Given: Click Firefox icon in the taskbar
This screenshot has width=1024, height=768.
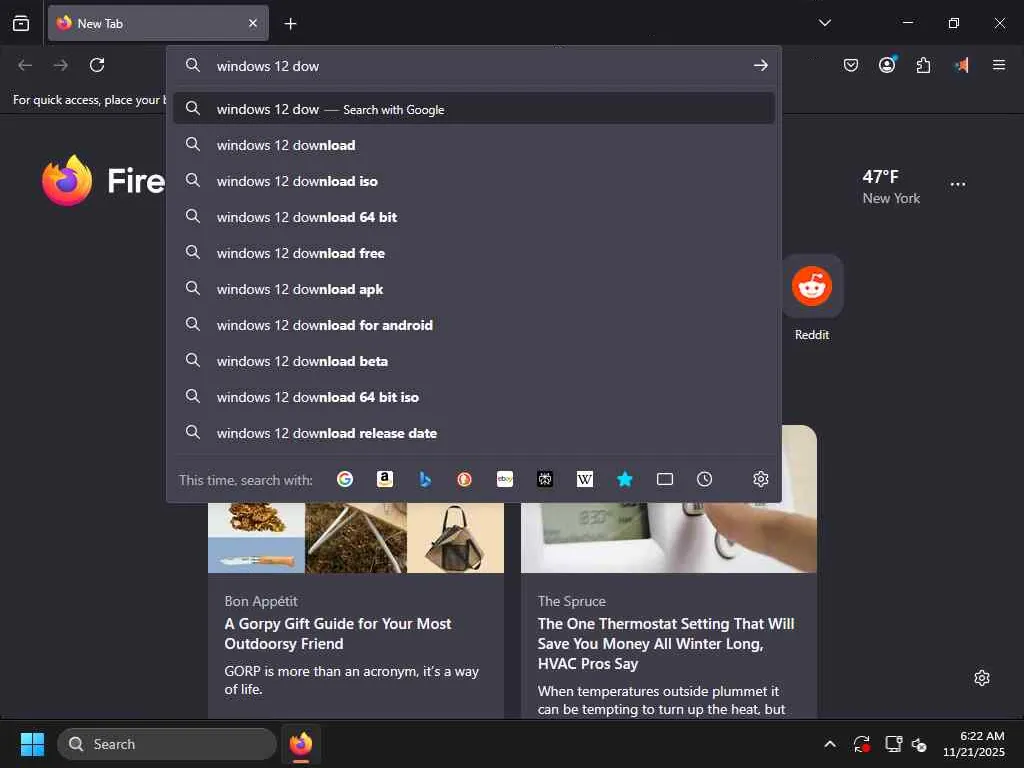Looking at the screenshot, I should click(300, 744).
